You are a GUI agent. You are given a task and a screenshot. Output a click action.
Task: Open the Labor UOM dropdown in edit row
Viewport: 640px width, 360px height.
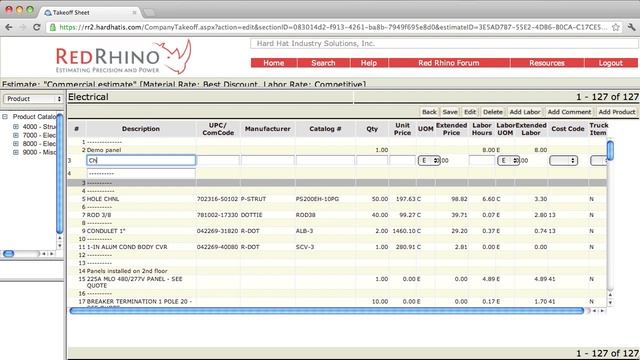(x=508, y=160)
